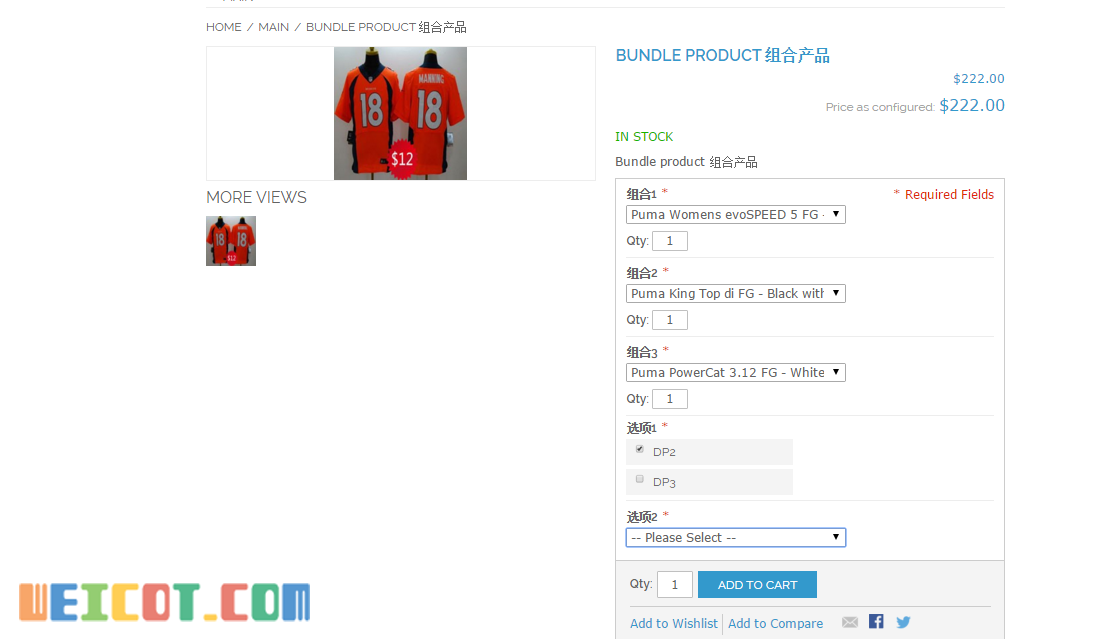Click the cart Qty field beside Add to Cart
Screen dimensions: 1119x639
point(674,585)
